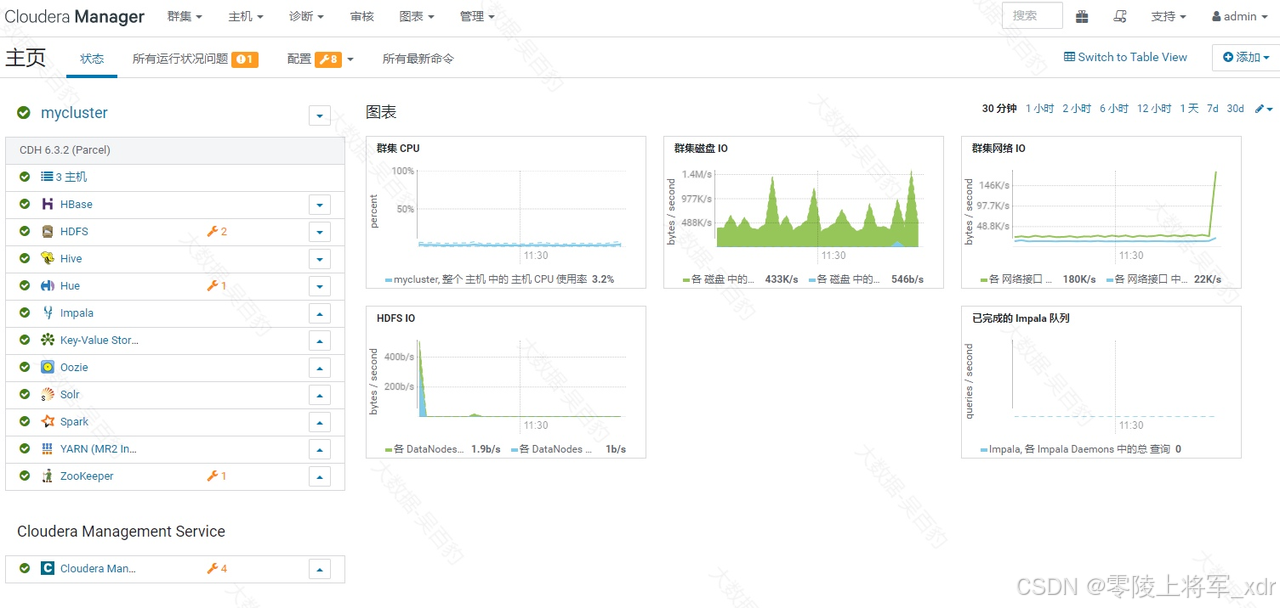The image size is (1280, 608).
Task: Click HBase green health check icon
Action: point(25,204)
